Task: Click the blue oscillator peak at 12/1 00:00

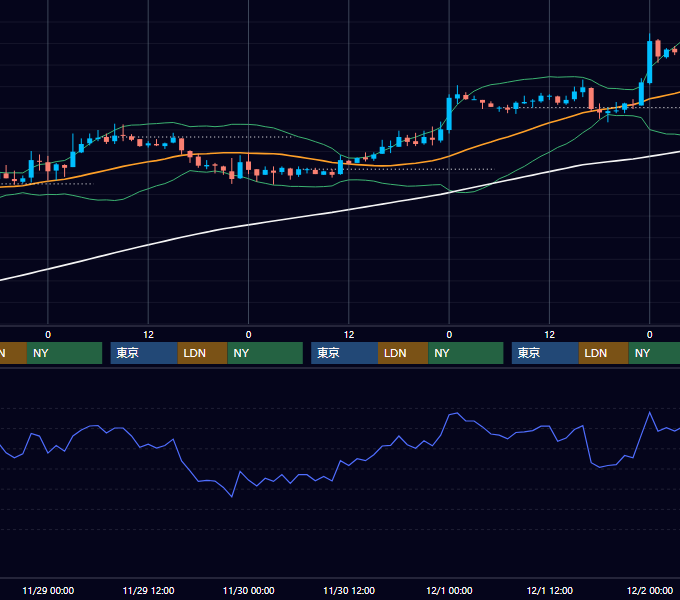Action: point(456,414)
